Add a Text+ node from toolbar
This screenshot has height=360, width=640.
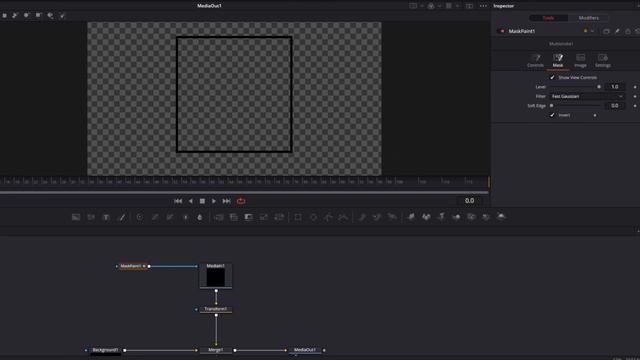tap(106, 217)
